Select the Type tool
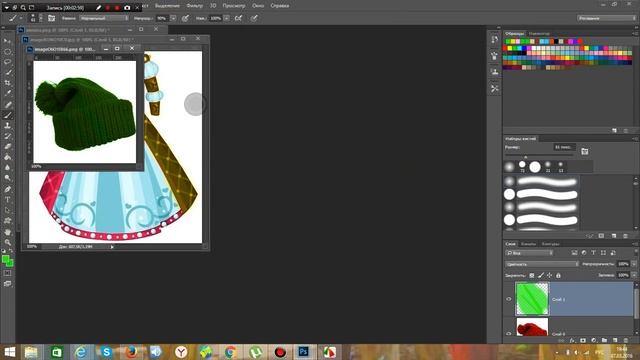 click(7, 200)
